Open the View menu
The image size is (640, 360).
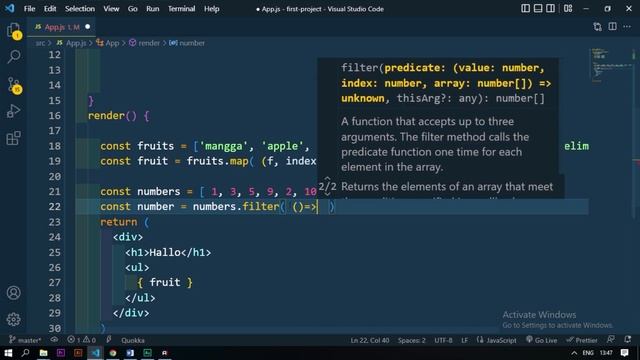pyautogui.click(x=111, y=9)
